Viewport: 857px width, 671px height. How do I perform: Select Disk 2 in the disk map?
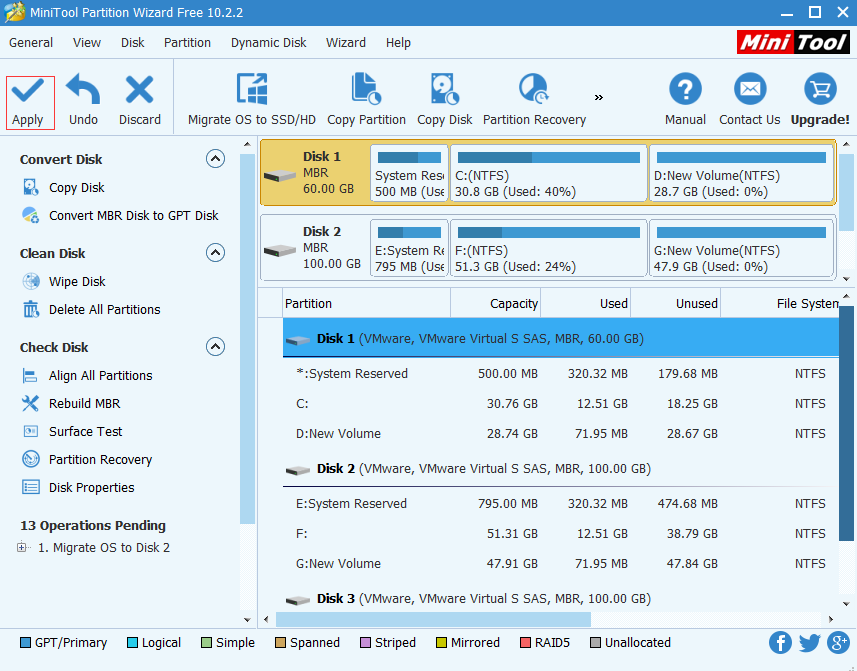(x=315, y=248)
